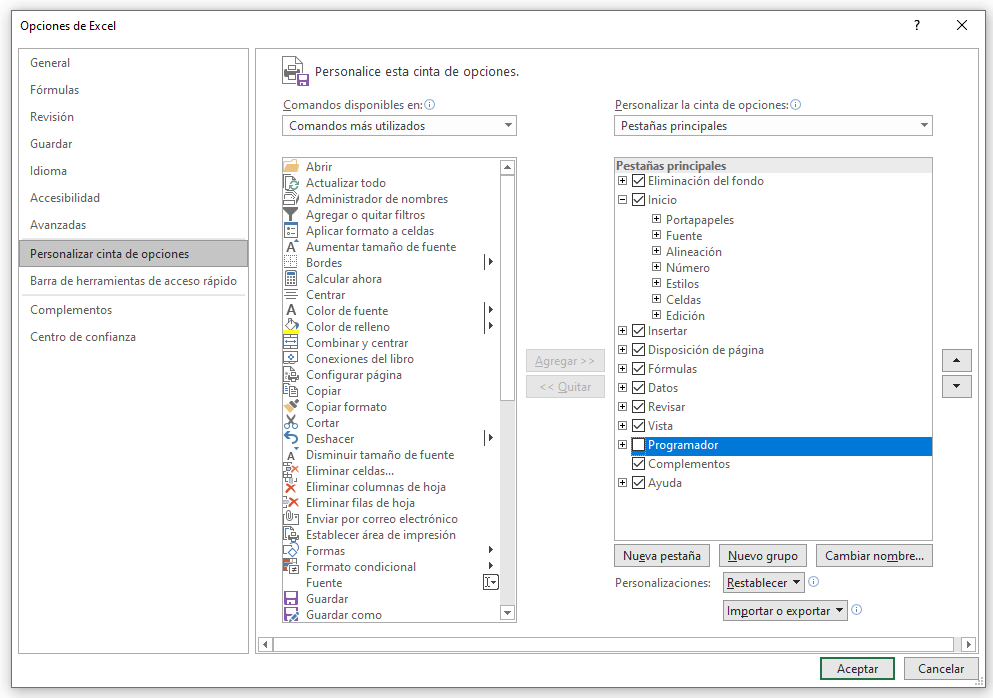Image resolution: width=993 pixels, height=698 pixels.
Task: Click the Bordes icon in commands list
Action: 291,263
